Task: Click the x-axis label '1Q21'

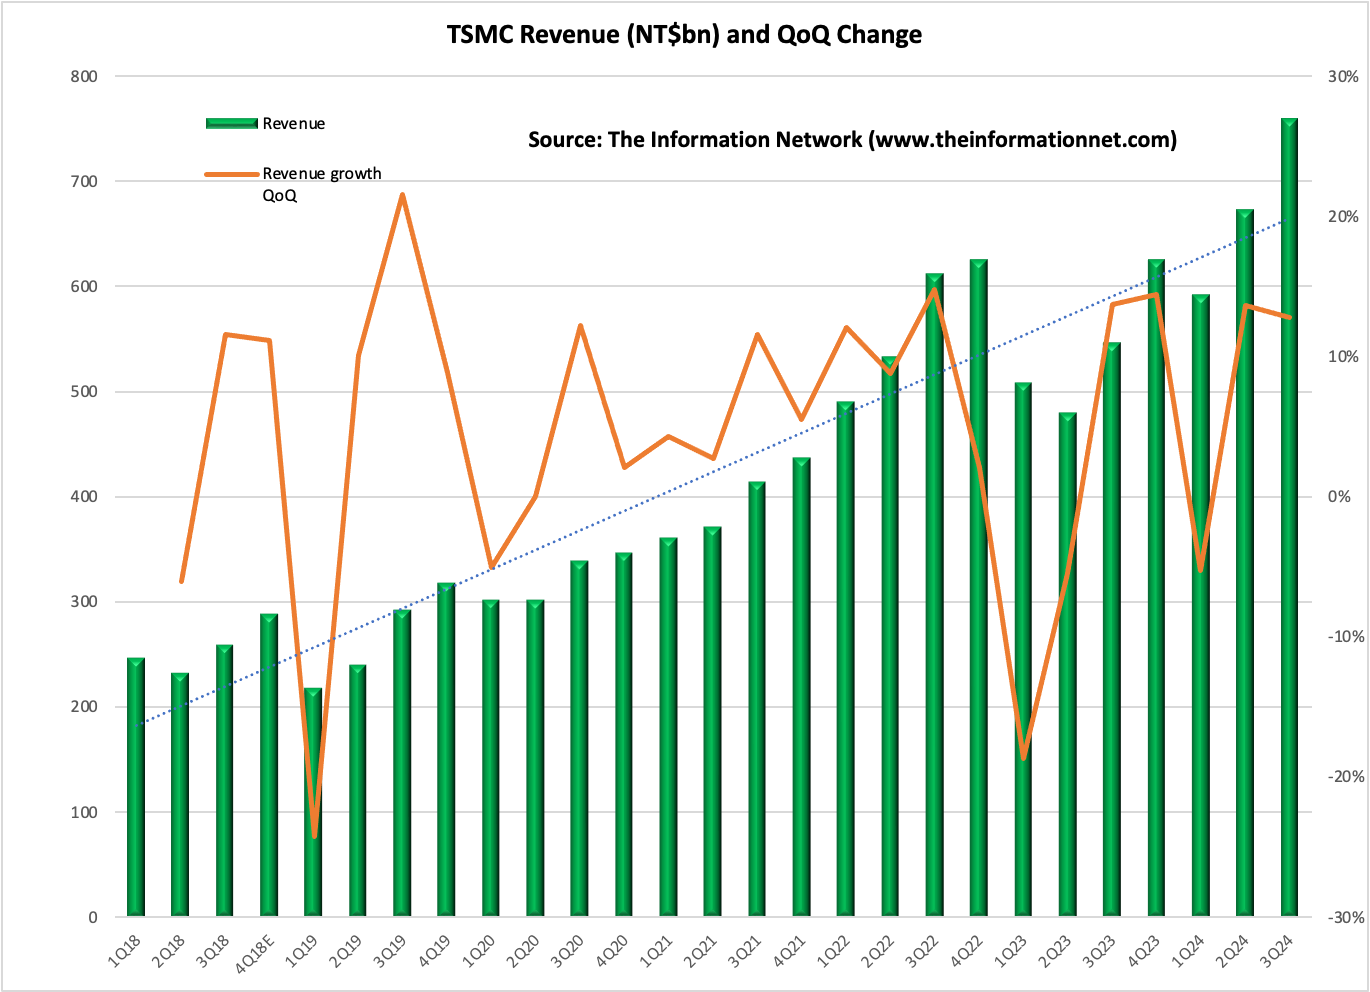Action: tap(655, 948)
